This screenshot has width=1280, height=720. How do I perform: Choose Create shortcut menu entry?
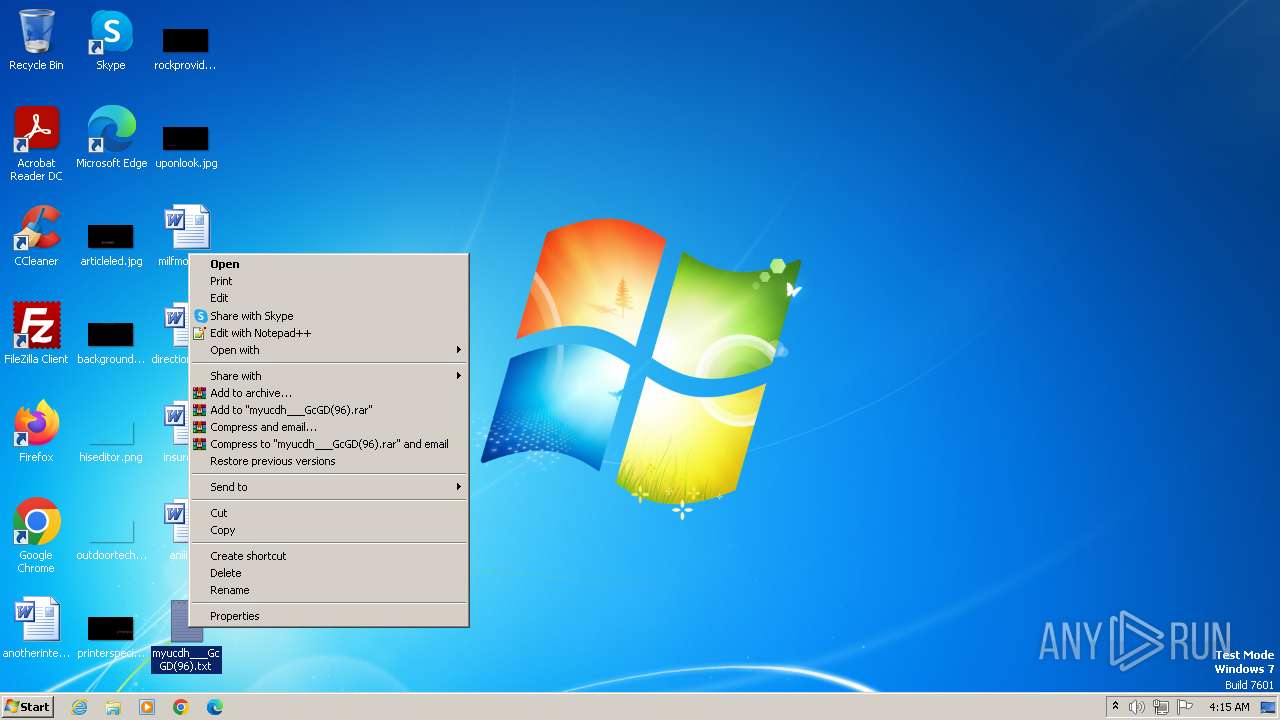329,556
